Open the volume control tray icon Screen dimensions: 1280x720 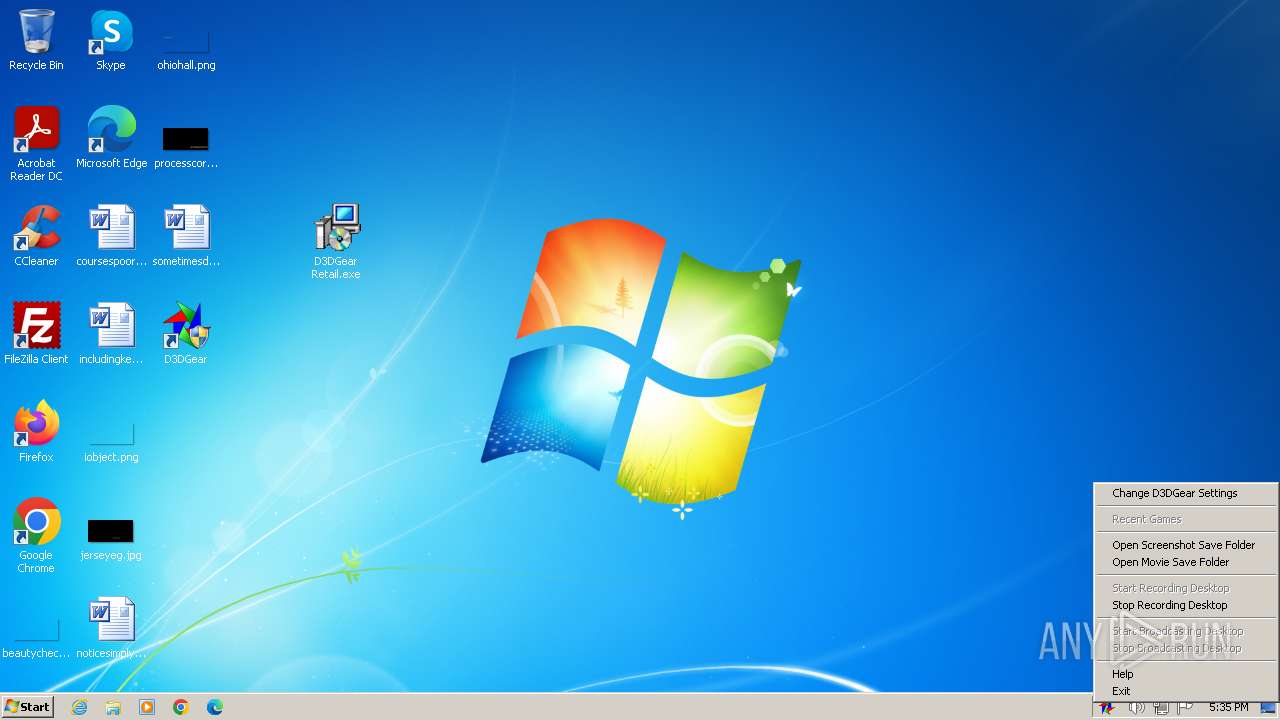coord(1137,708)
